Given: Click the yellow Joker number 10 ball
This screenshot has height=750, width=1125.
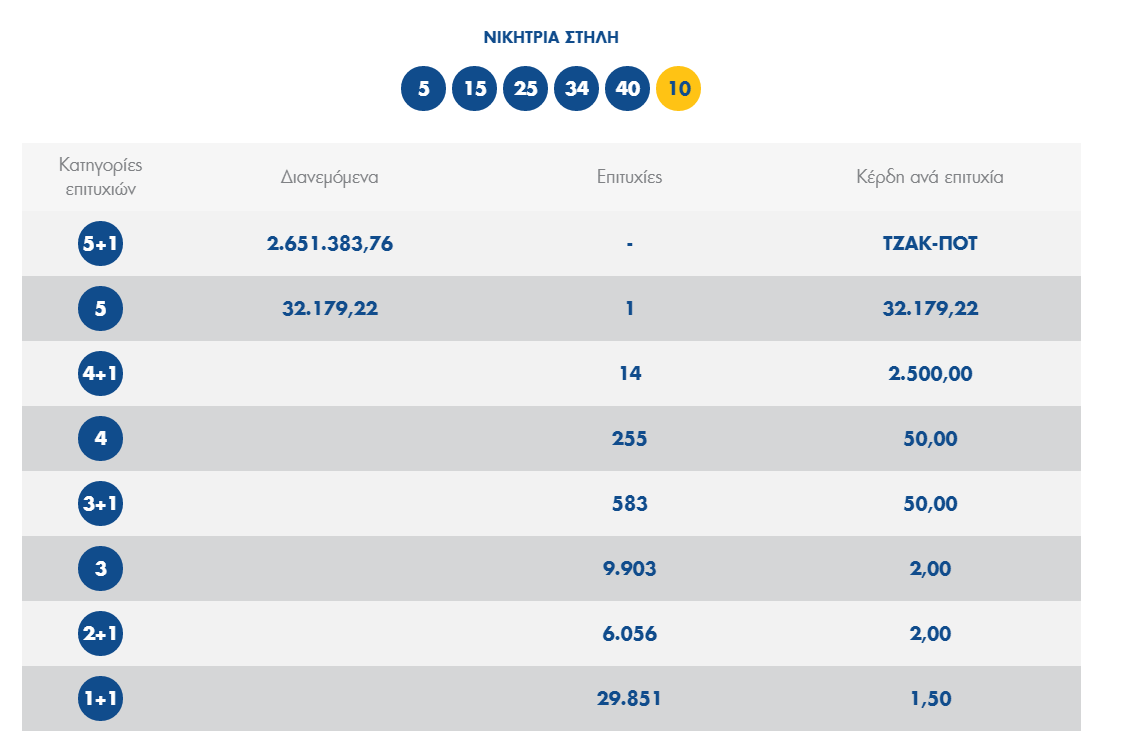Looking at the screenshot, I should pyautogui.click(x=679, y=89).
